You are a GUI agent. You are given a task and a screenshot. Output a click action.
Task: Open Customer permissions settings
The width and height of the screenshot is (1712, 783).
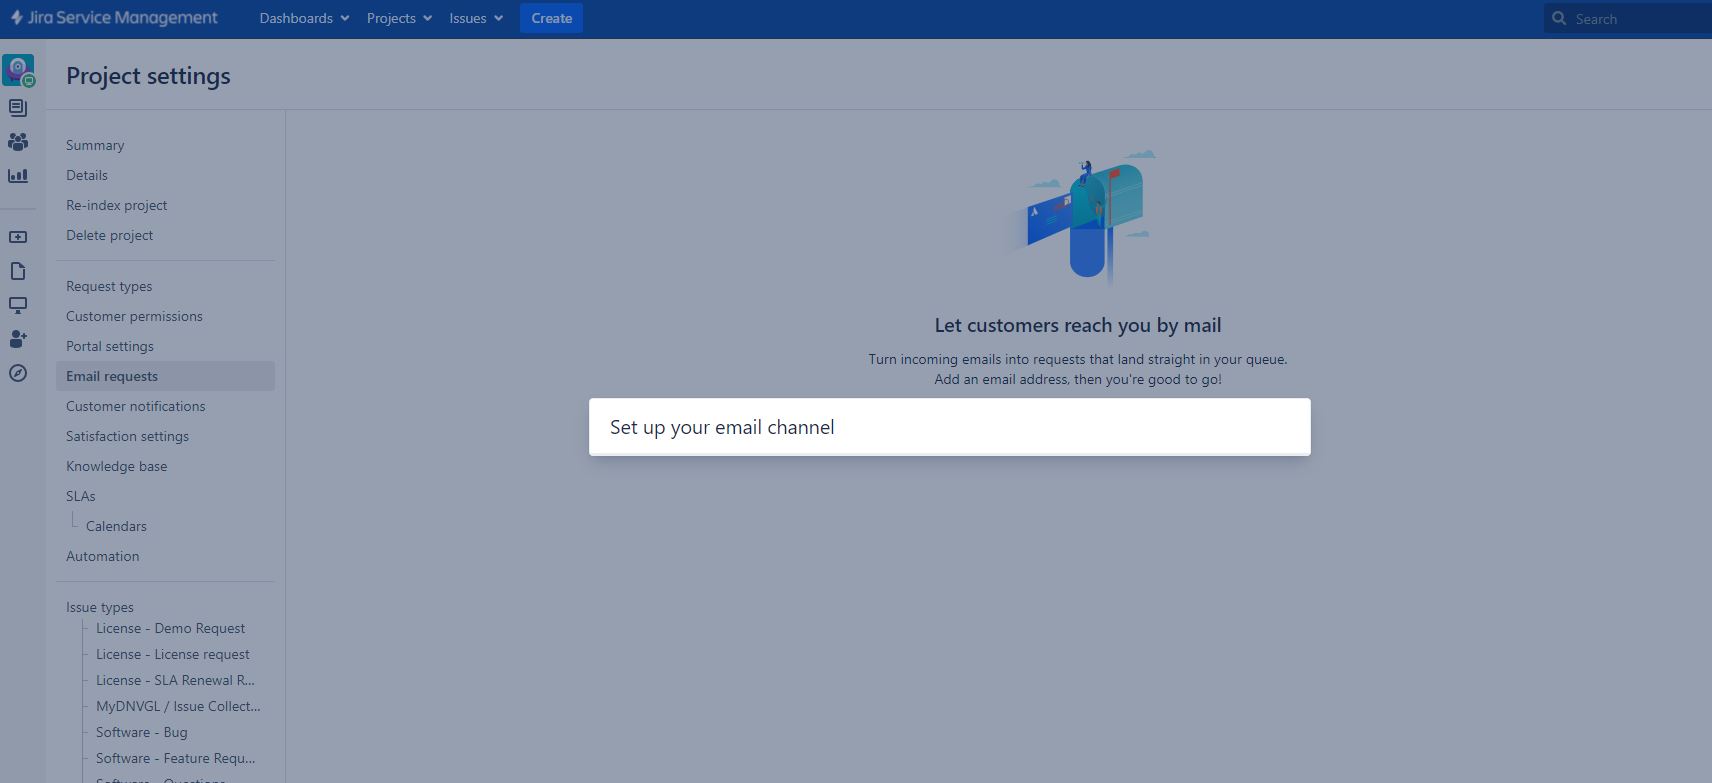click(134, 316)
